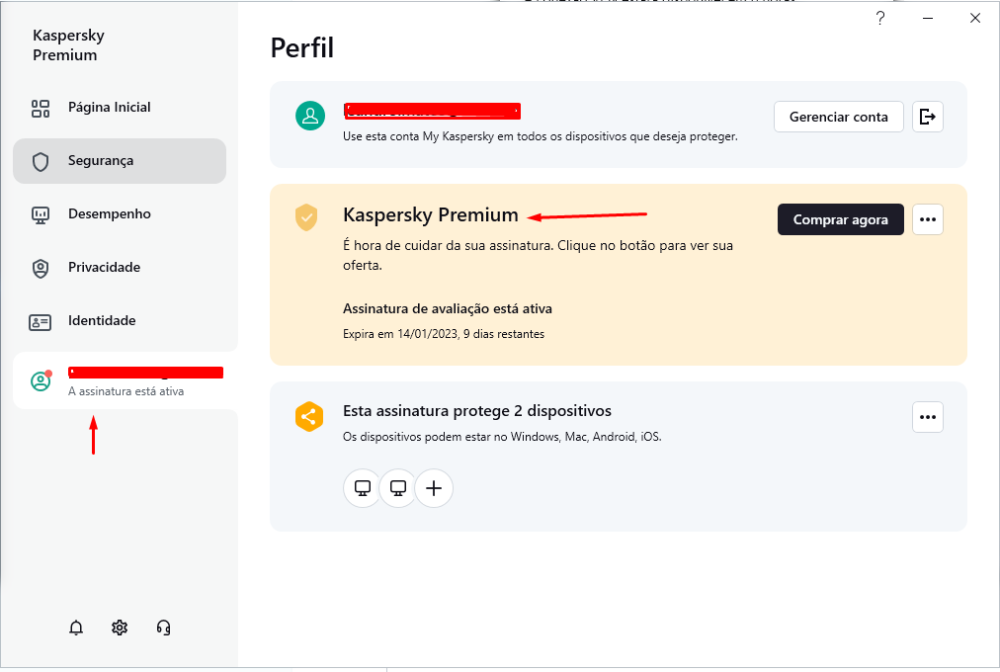Expand subscription options three-dot menu

click(x=928, y=219)
